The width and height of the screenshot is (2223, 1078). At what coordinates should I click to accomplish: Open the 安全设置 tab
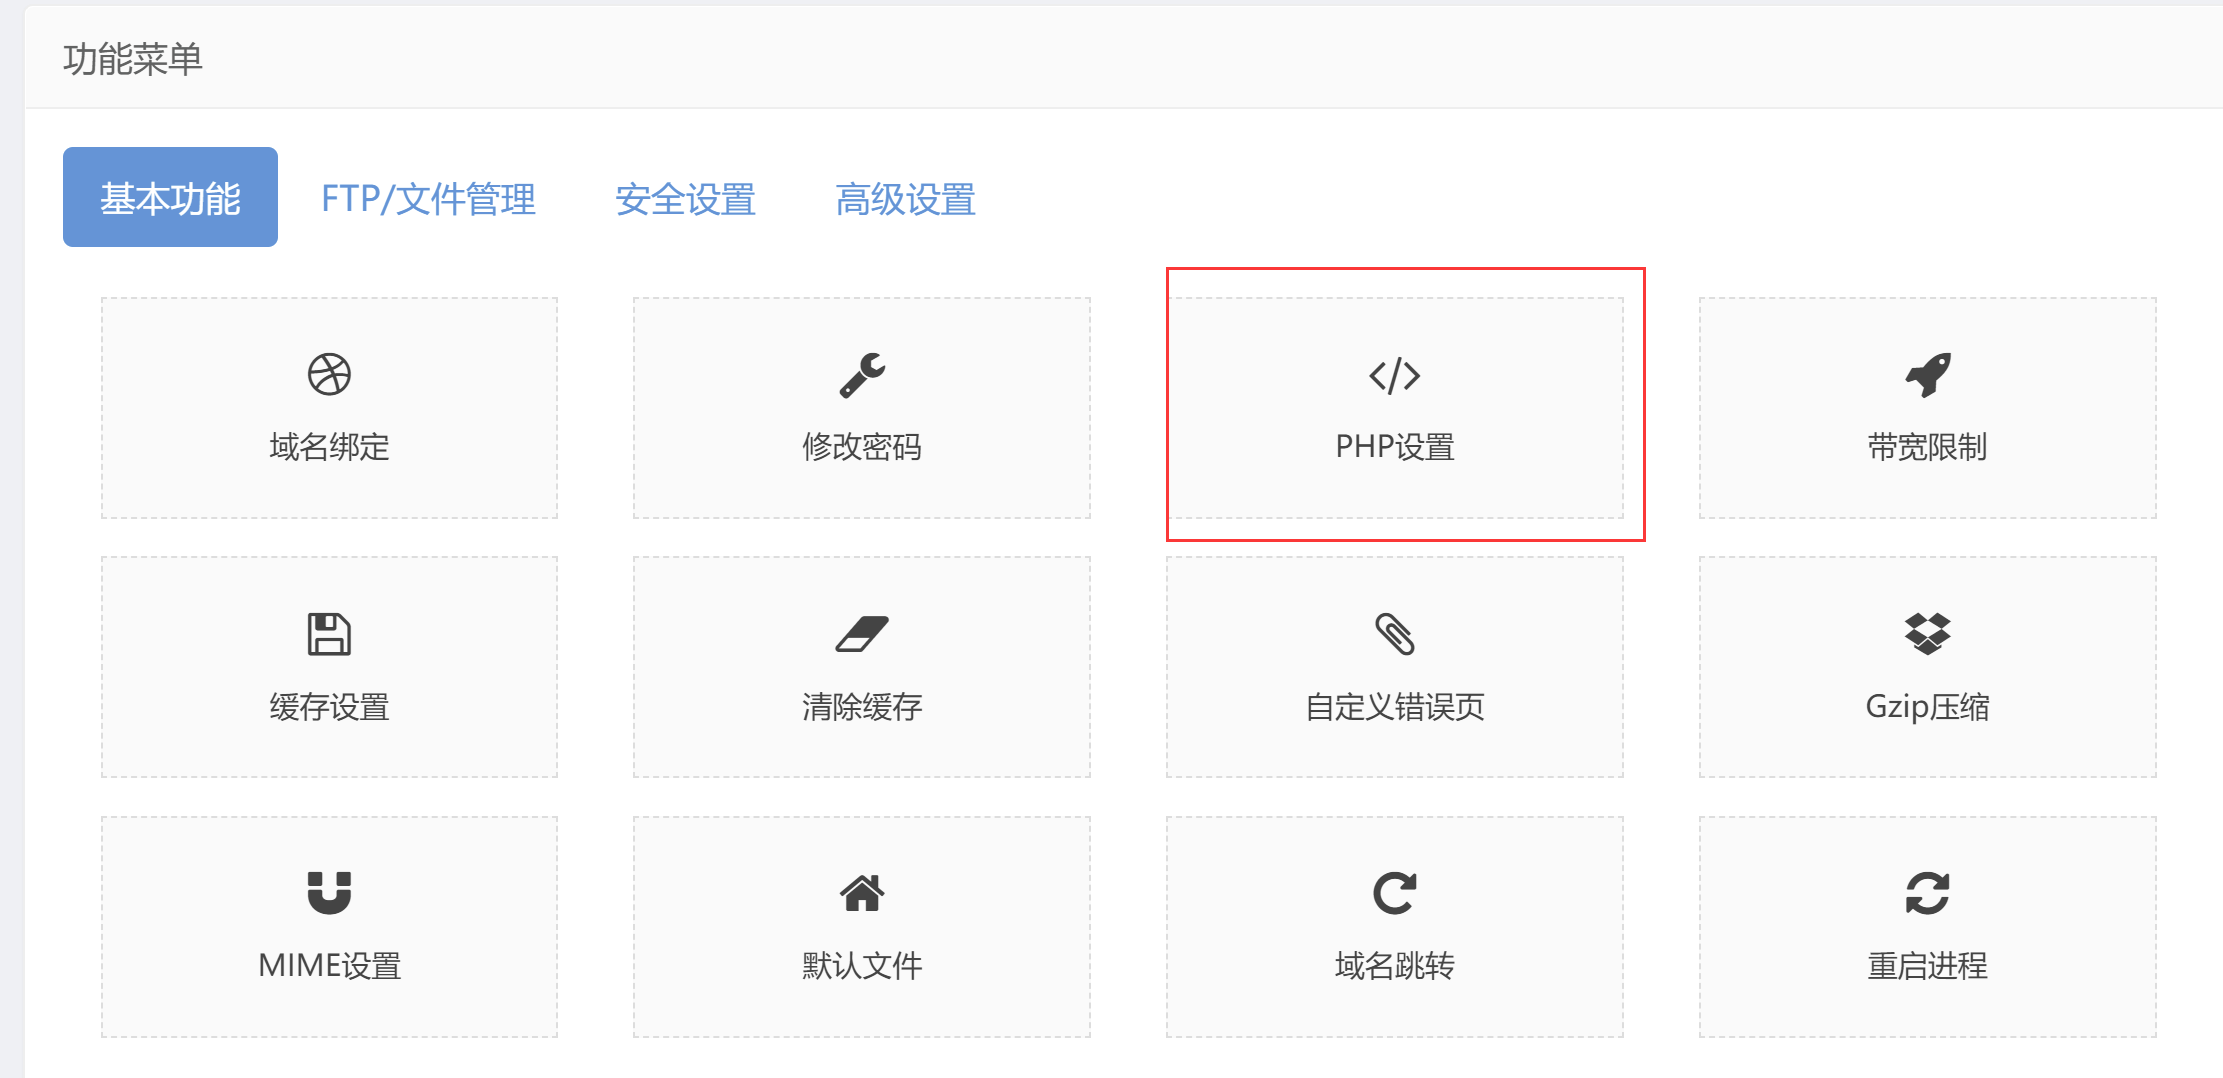pyautogui.click(x=685, y=198)
